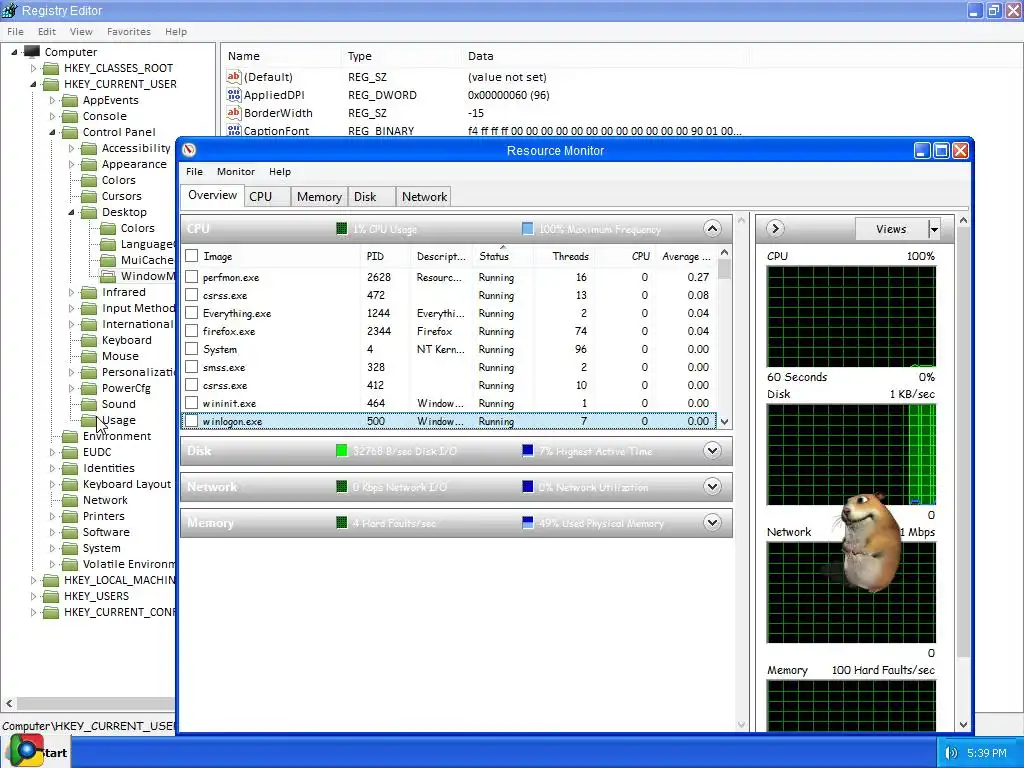The image size is (1024, 768).
Task: Click the HKEY_USERS folder icon
Action: click(x=51, y=596)
